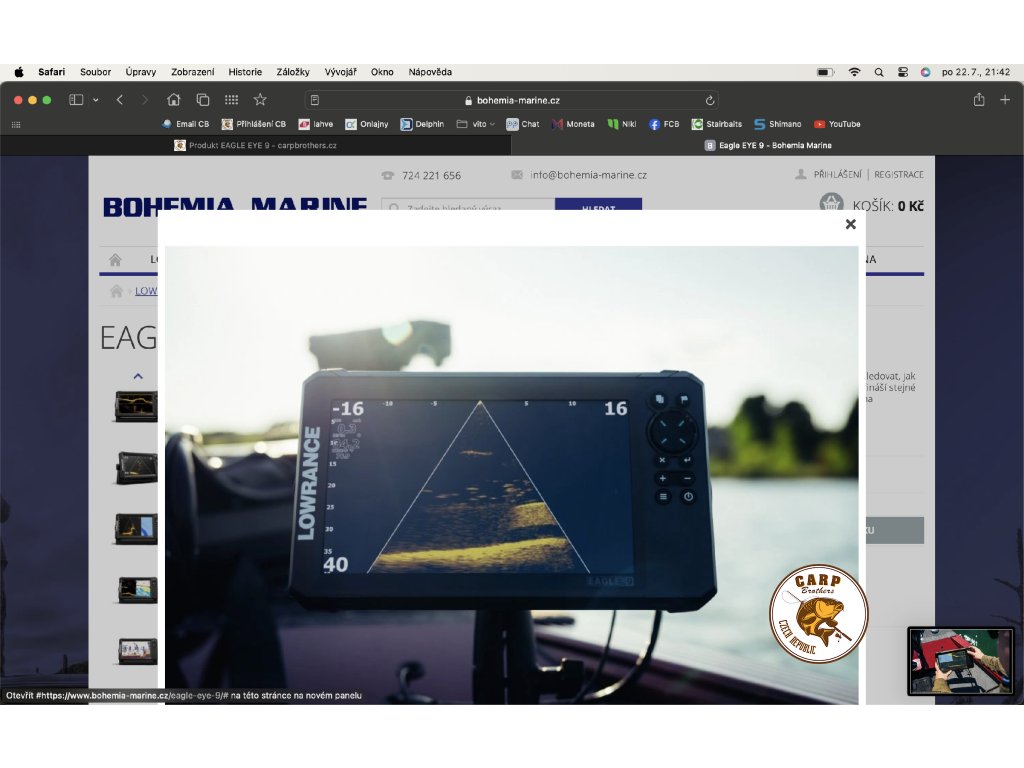Click the phone number 724 221 656
The width and height of the screenshot is (1024, 768).
coord(431,175)
